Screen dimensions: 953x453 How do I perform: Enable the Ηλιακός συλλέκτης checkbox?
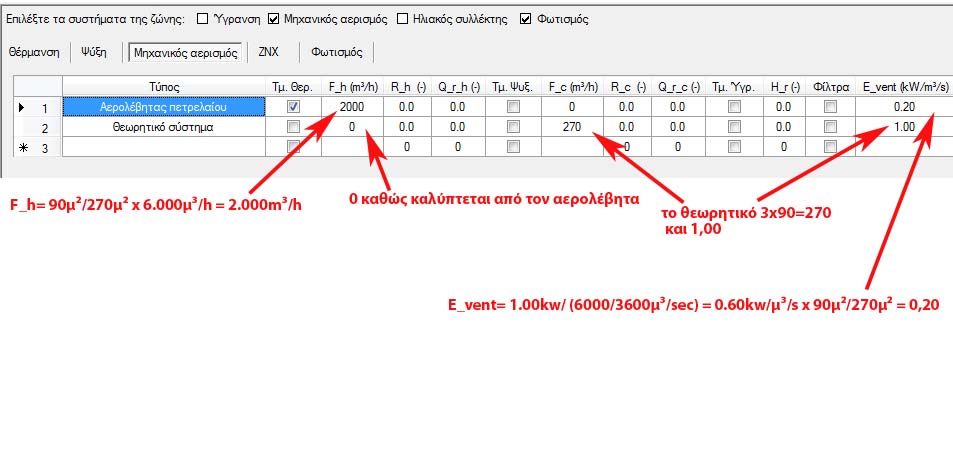click(402, 18)
